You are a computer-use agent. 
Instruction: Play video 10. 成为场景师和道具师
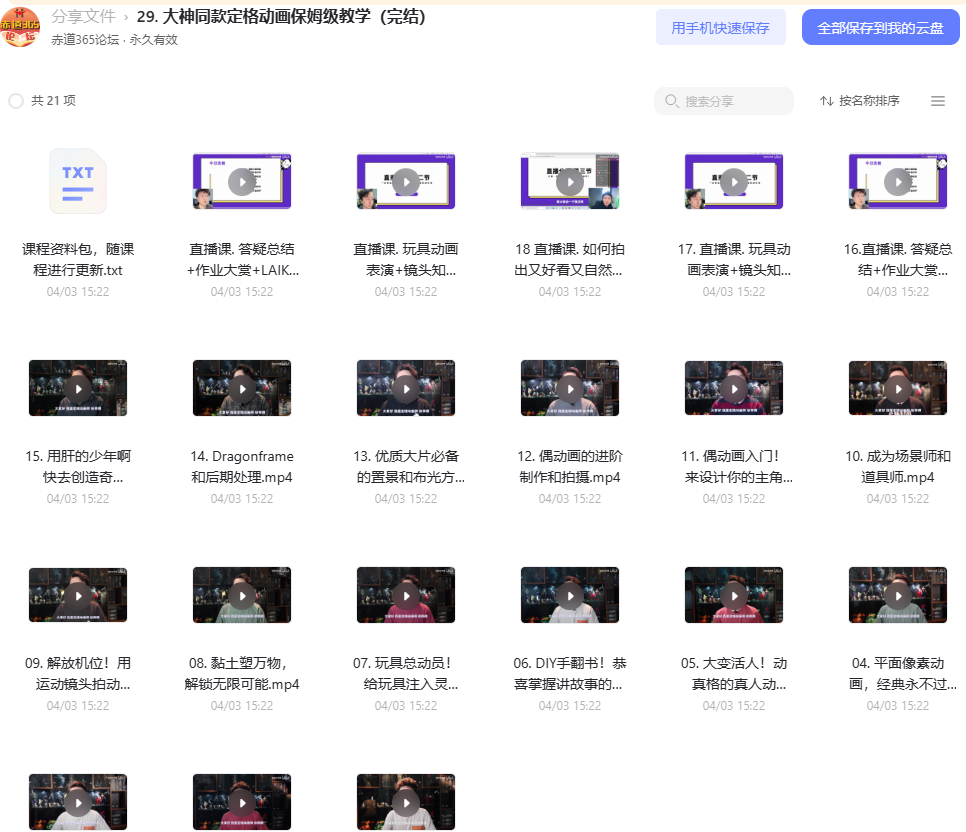[x=898, y=388]
